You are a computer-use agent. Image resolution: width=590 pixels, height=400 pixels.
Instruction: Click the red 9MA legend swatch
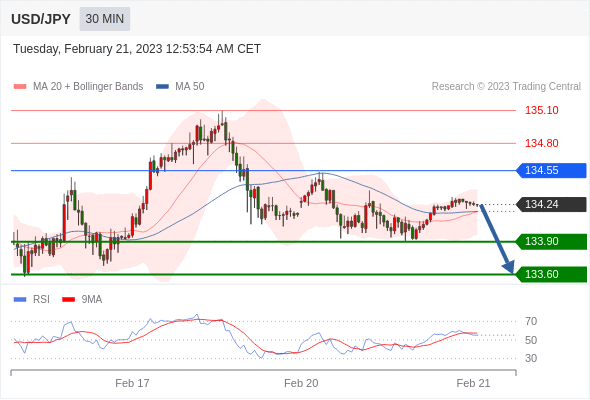[68, 300]
